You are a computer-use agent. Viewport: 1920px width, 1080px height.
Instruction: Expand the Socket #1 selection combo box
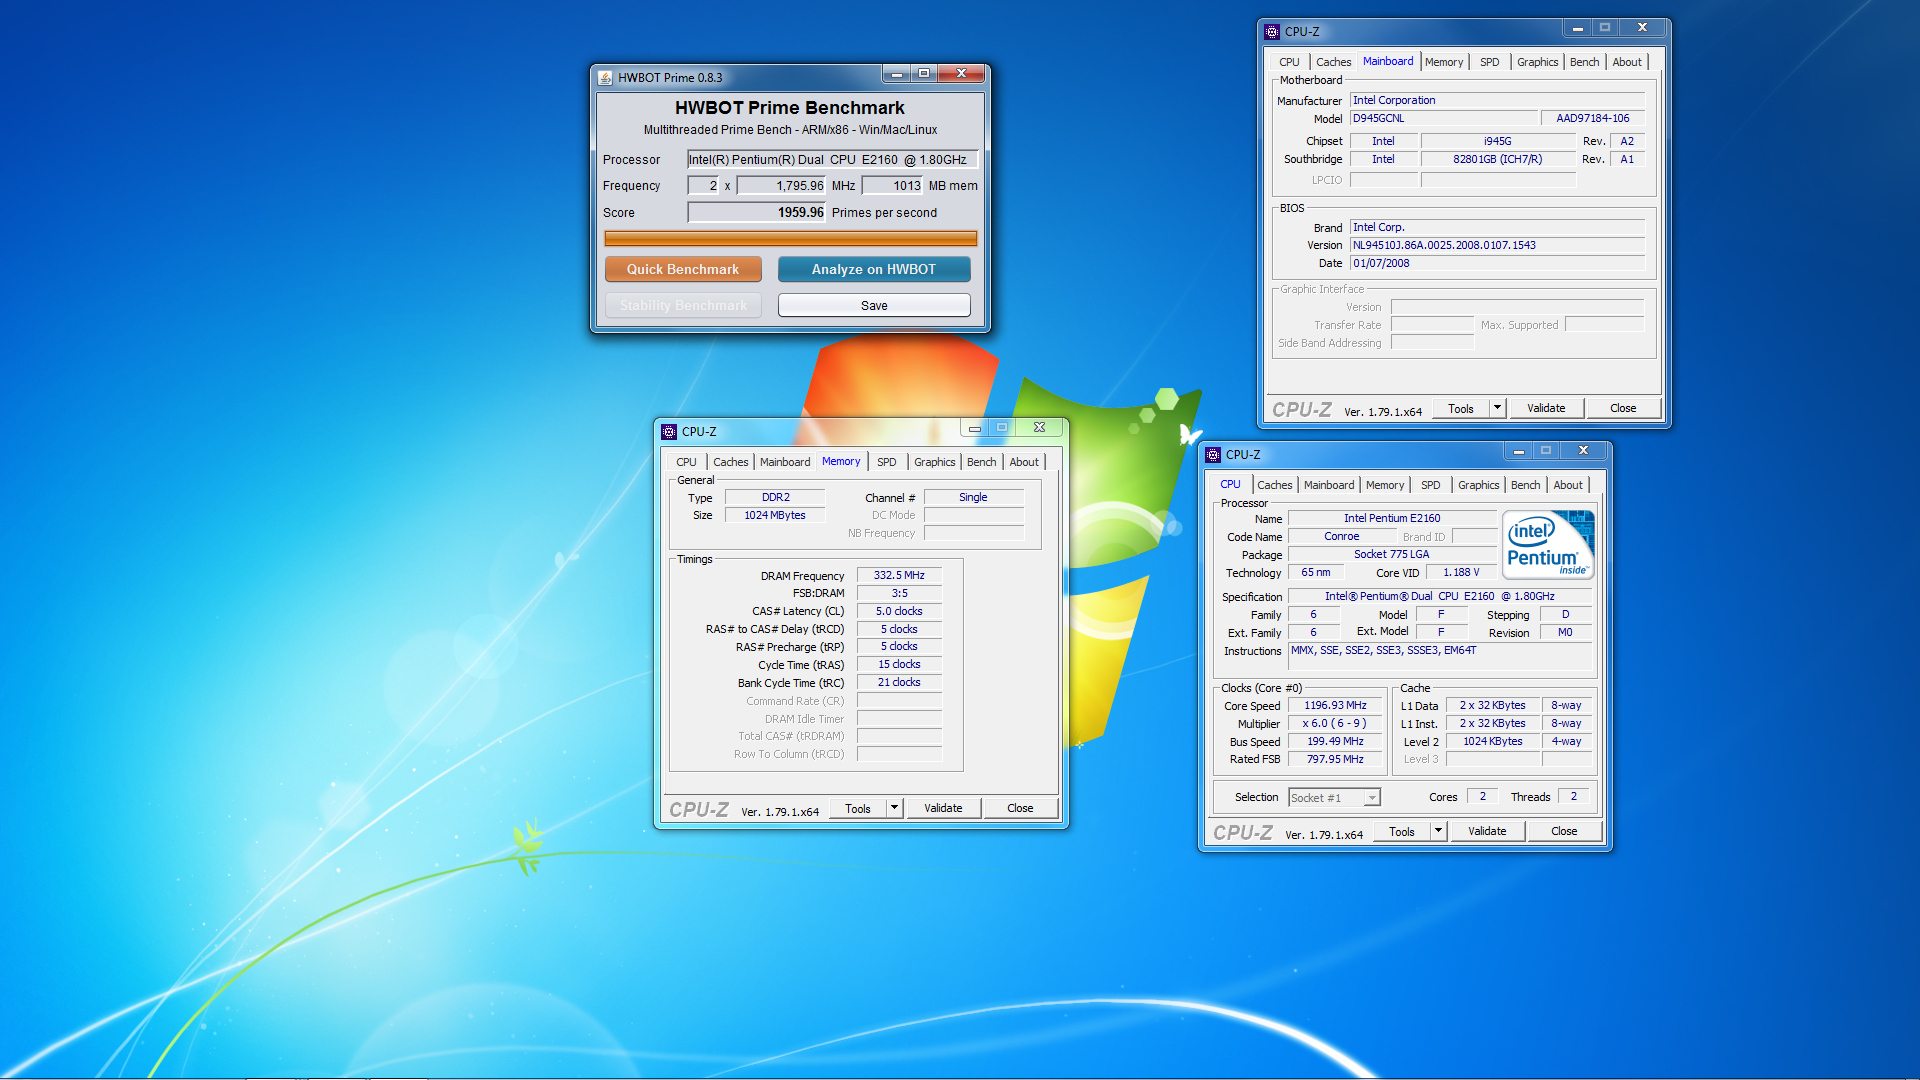1372,797
